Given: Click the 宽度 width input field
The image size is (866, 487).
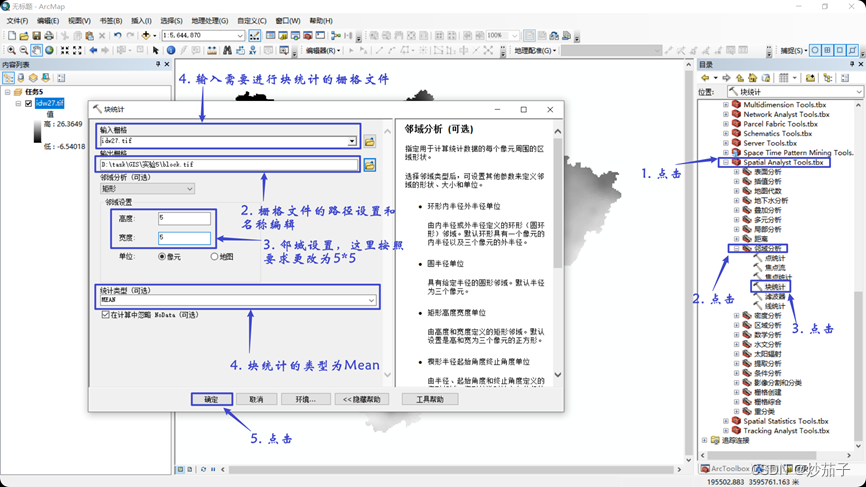Looking at the screenshot, I should tap(184, 238).
